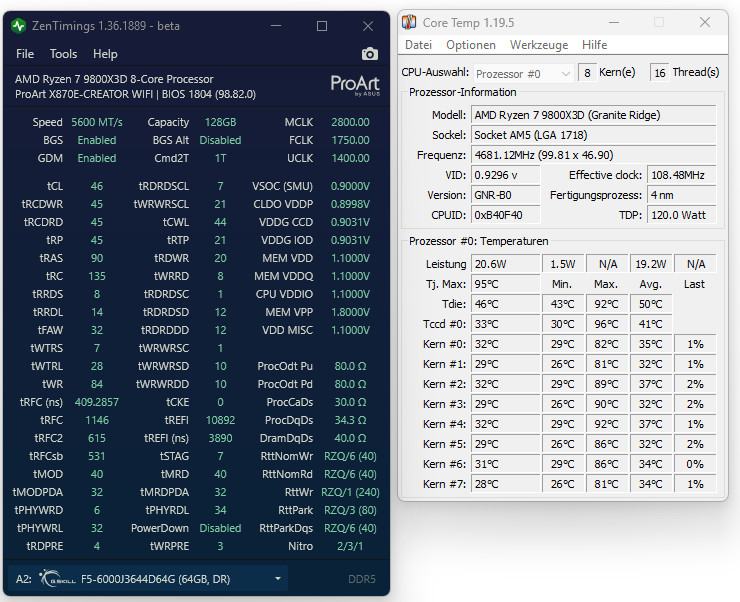This screenshot has height=602, width=740.
Task: Click the TDP value 120.0 Watt
Action: click(681, 215)
